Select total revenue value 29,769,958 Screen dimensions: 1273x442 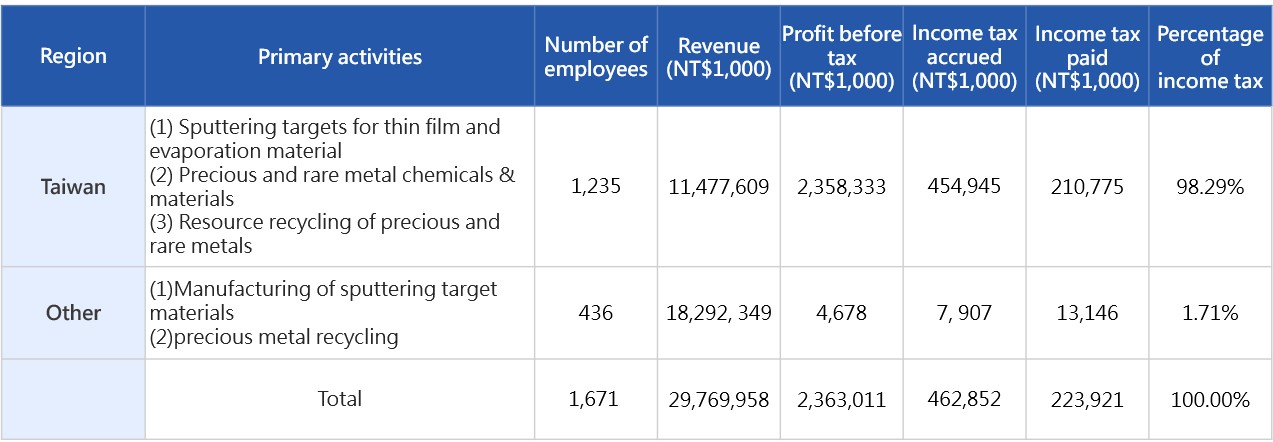point(718,400)
